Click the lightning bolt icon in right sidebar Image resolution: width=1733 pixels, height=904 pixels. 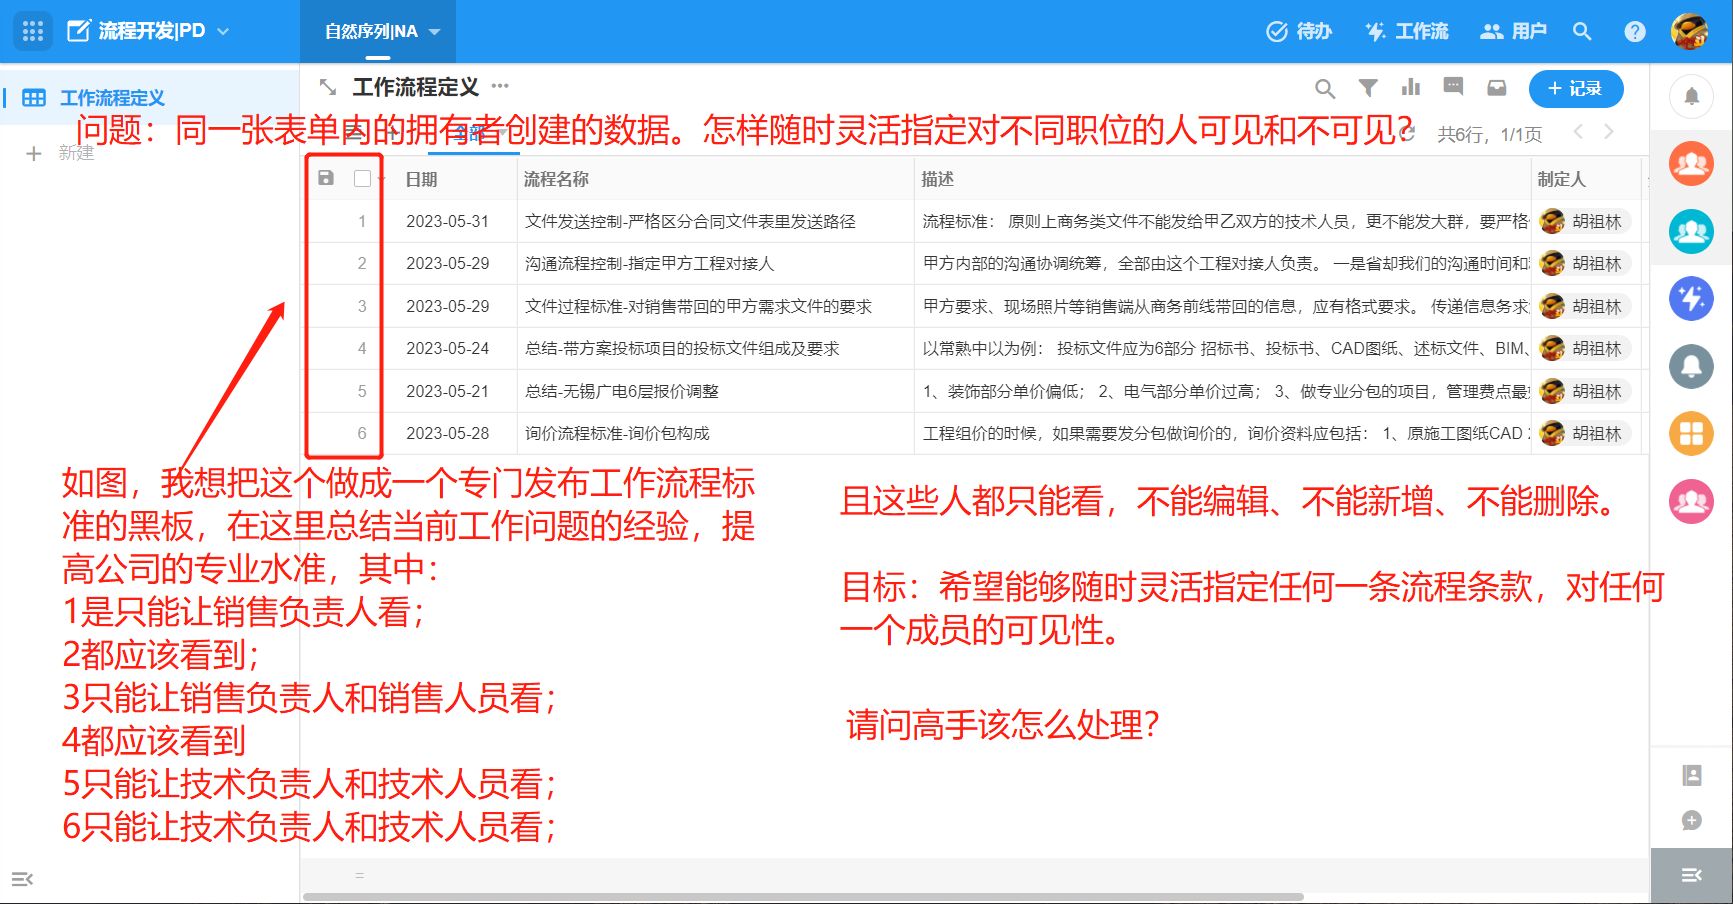pyautogui.click(x=1691, y=298)
